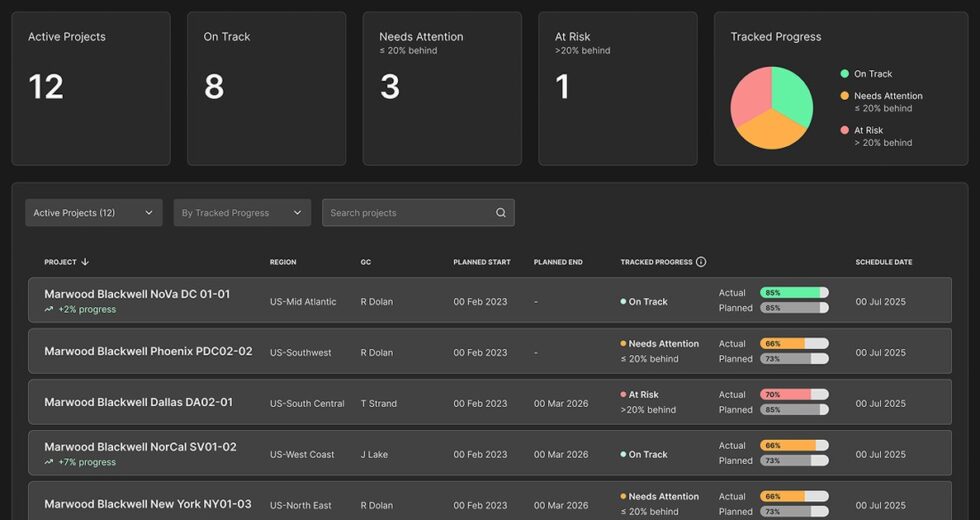The image size is (980, 520).
Task: Click the search magnifier icon
Action: [x=501, y=212]
